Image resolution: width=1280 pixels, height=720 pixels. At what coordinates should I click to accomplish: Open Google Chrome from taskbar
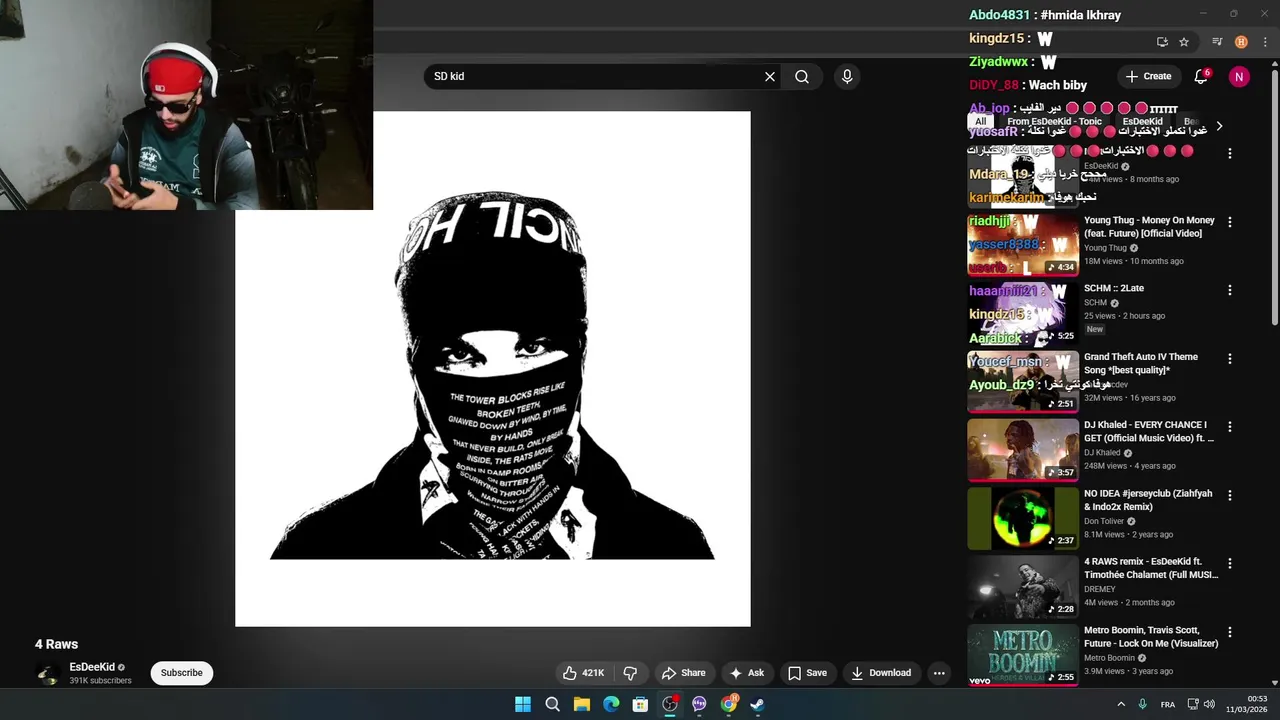(729, 704)
